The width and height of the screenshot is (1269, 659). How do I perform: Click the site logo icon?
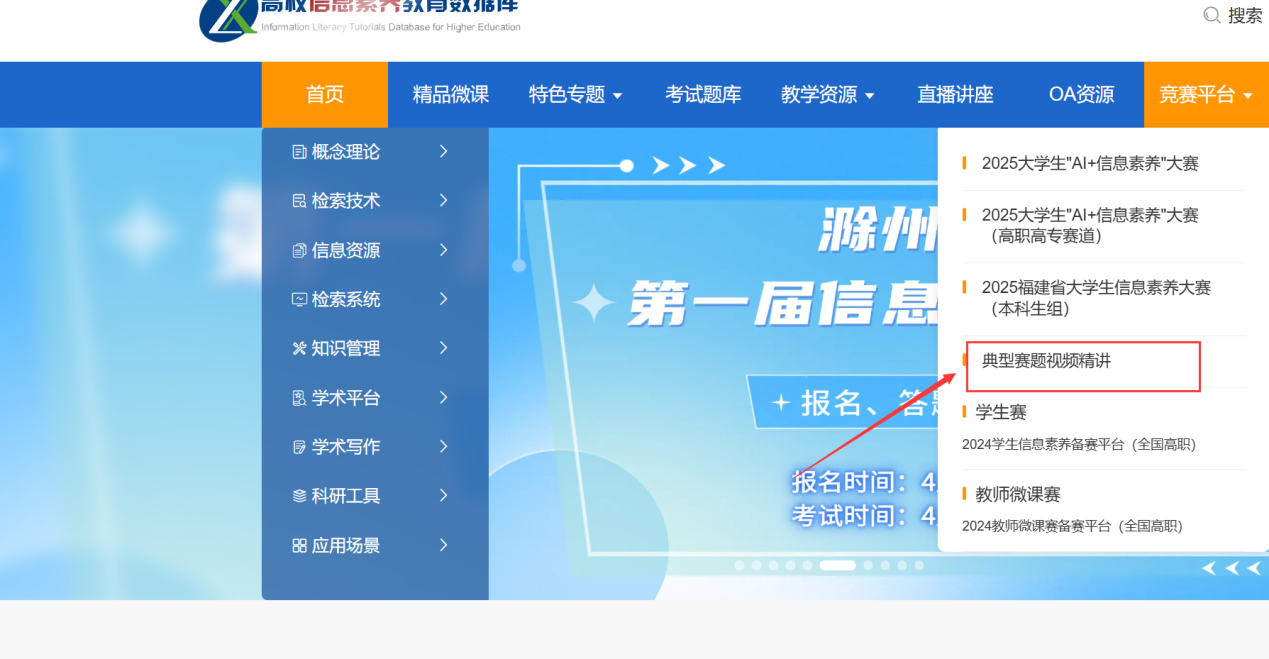pyautogui.click(x=228, y=18)
